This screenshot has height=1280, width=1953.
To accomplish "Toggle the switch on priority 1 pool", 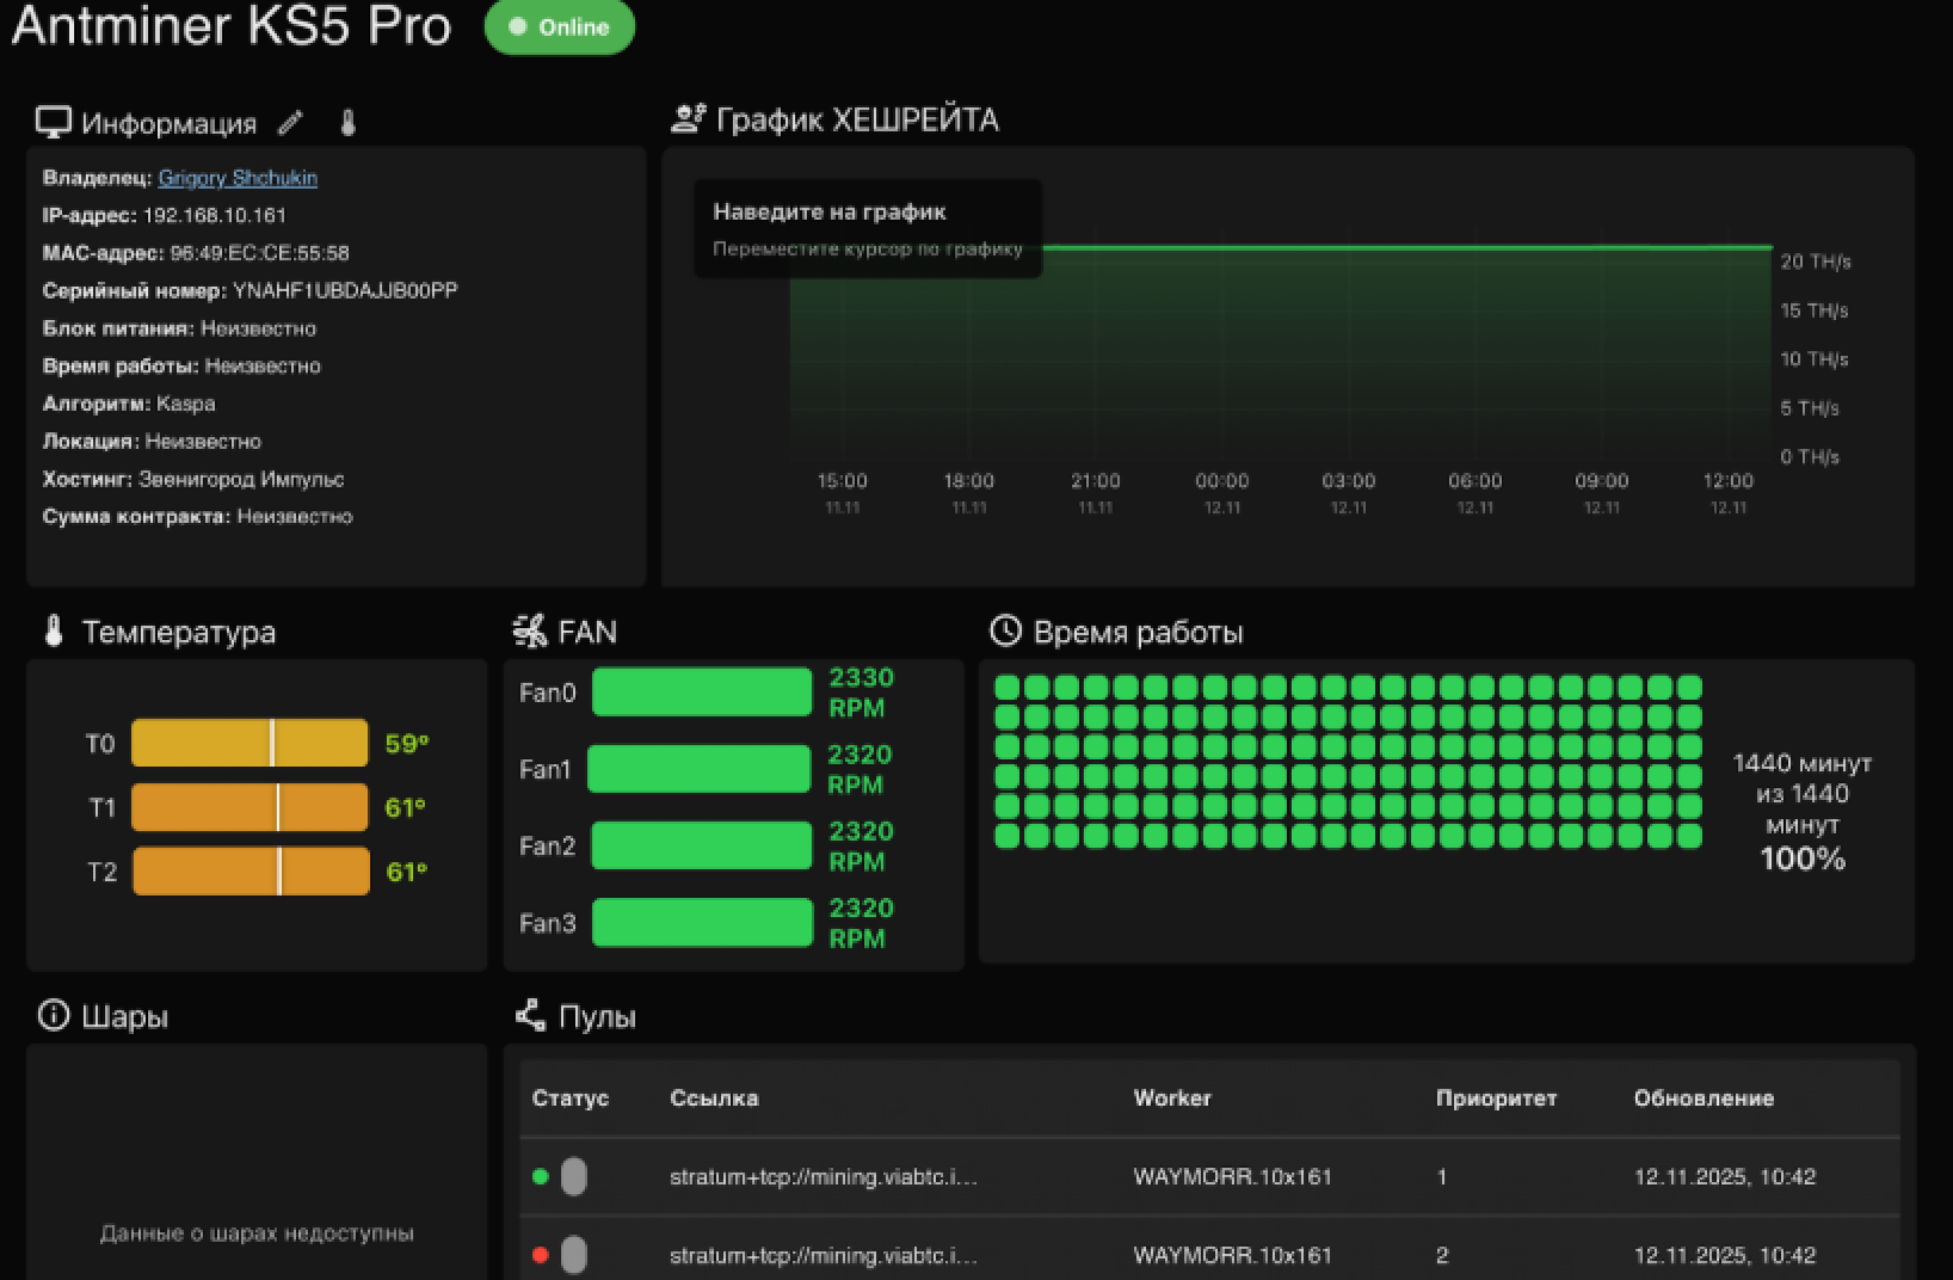I will [x=573, y=1176].
